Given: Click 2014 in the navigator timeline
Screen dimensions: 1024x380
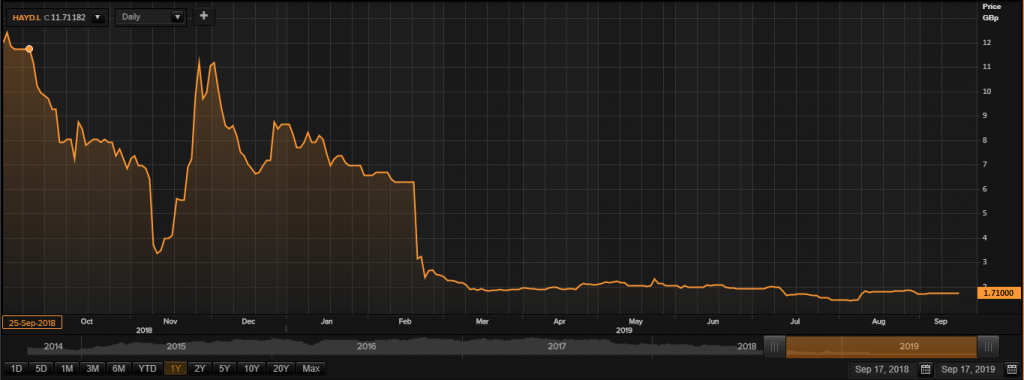Looking at the screenshot, I should coord(53,346).
